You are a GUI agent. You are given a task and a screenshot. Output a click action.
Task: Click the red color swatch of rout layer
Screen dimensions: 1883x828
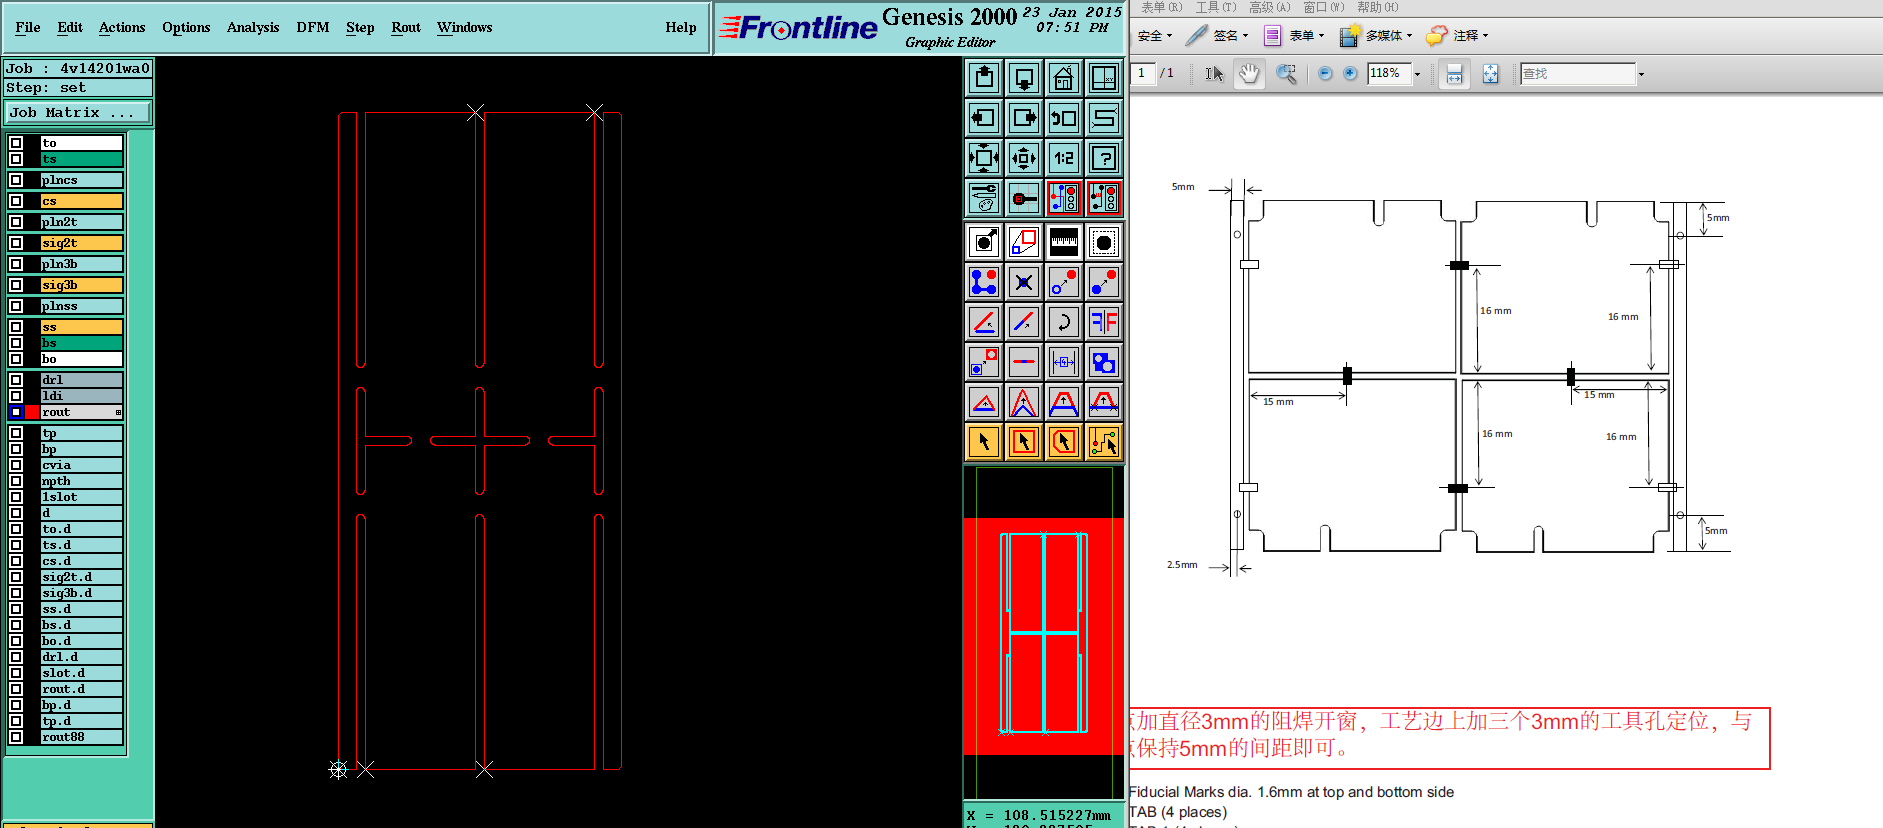(32, 412)
